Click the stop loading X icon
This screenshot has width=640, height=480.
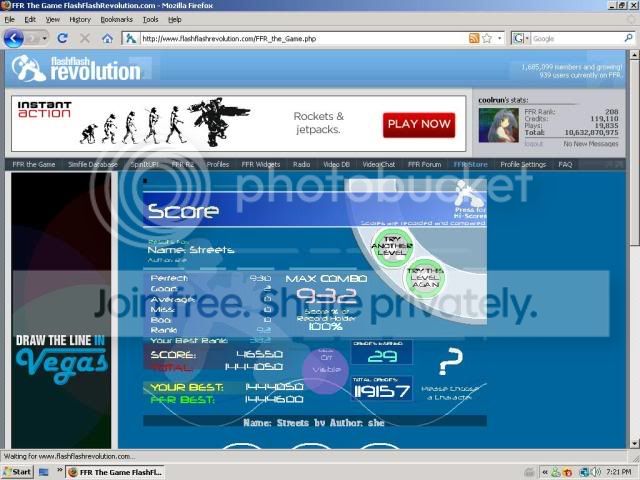(x=84, y=38)
